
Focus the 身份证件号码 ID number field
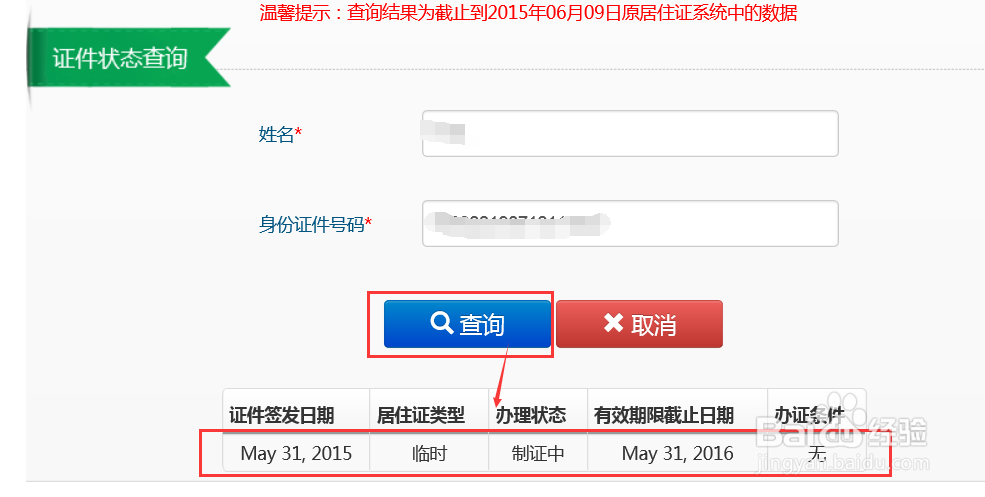[630, 224]
